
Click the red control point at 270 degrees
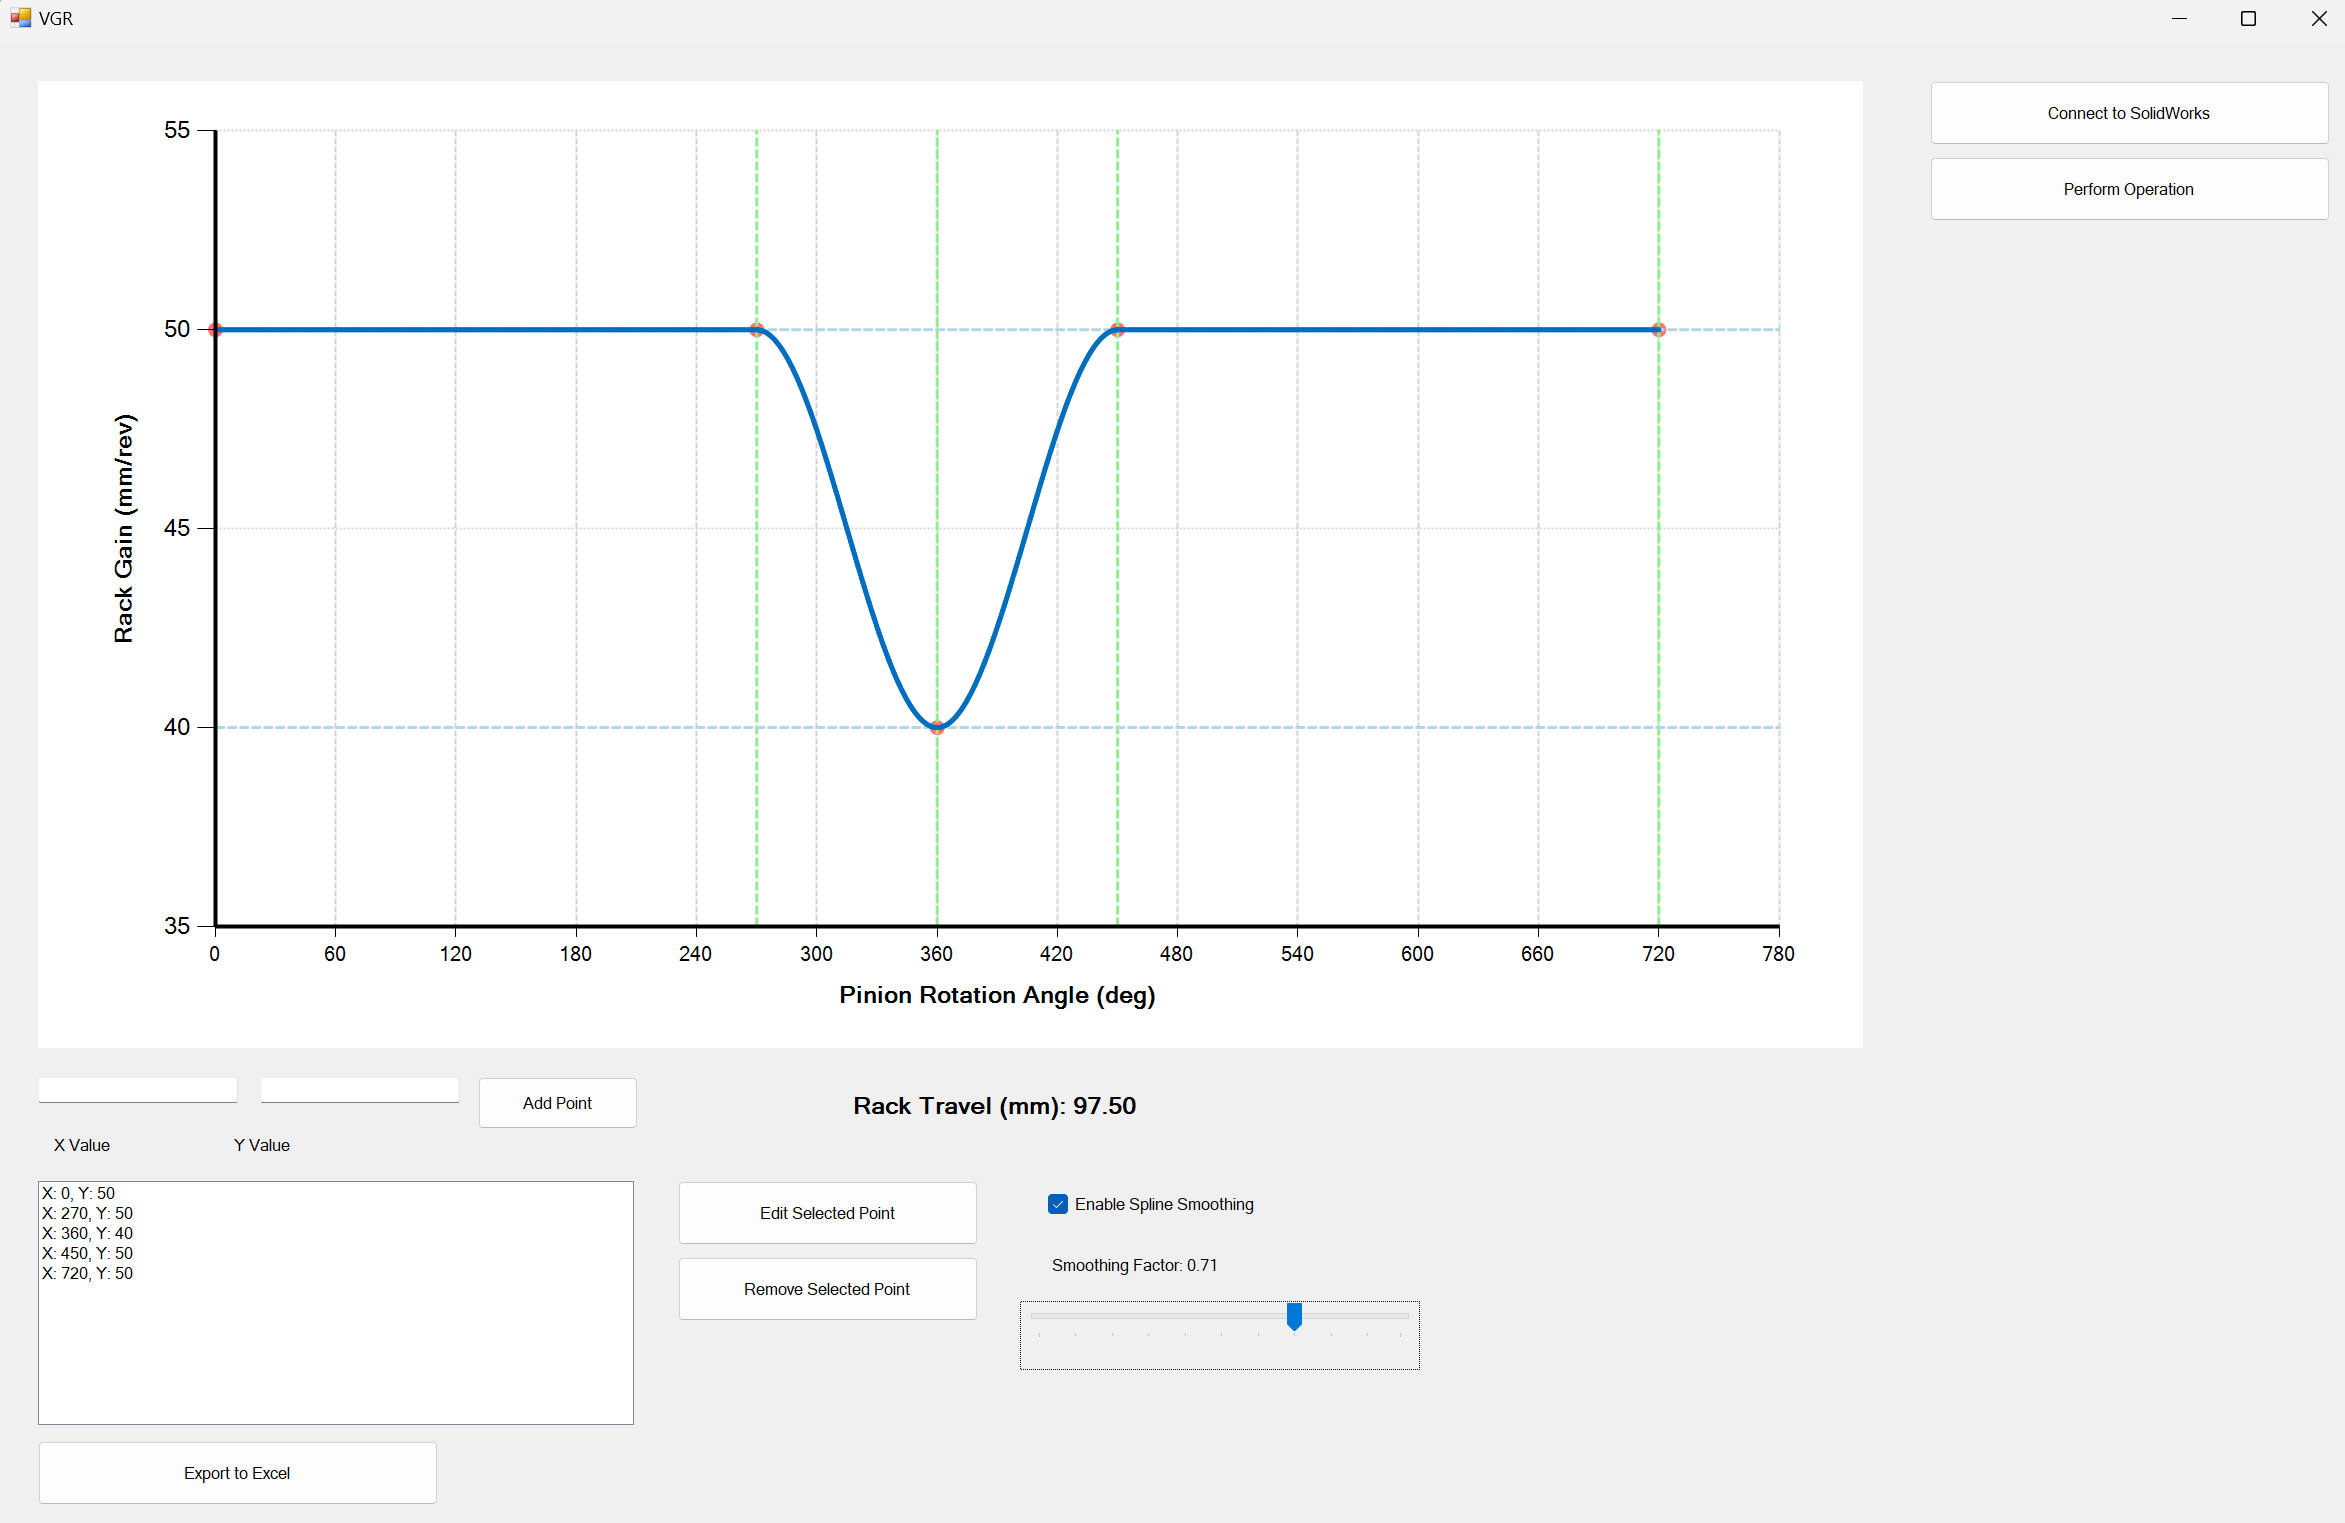click(757, 329)
